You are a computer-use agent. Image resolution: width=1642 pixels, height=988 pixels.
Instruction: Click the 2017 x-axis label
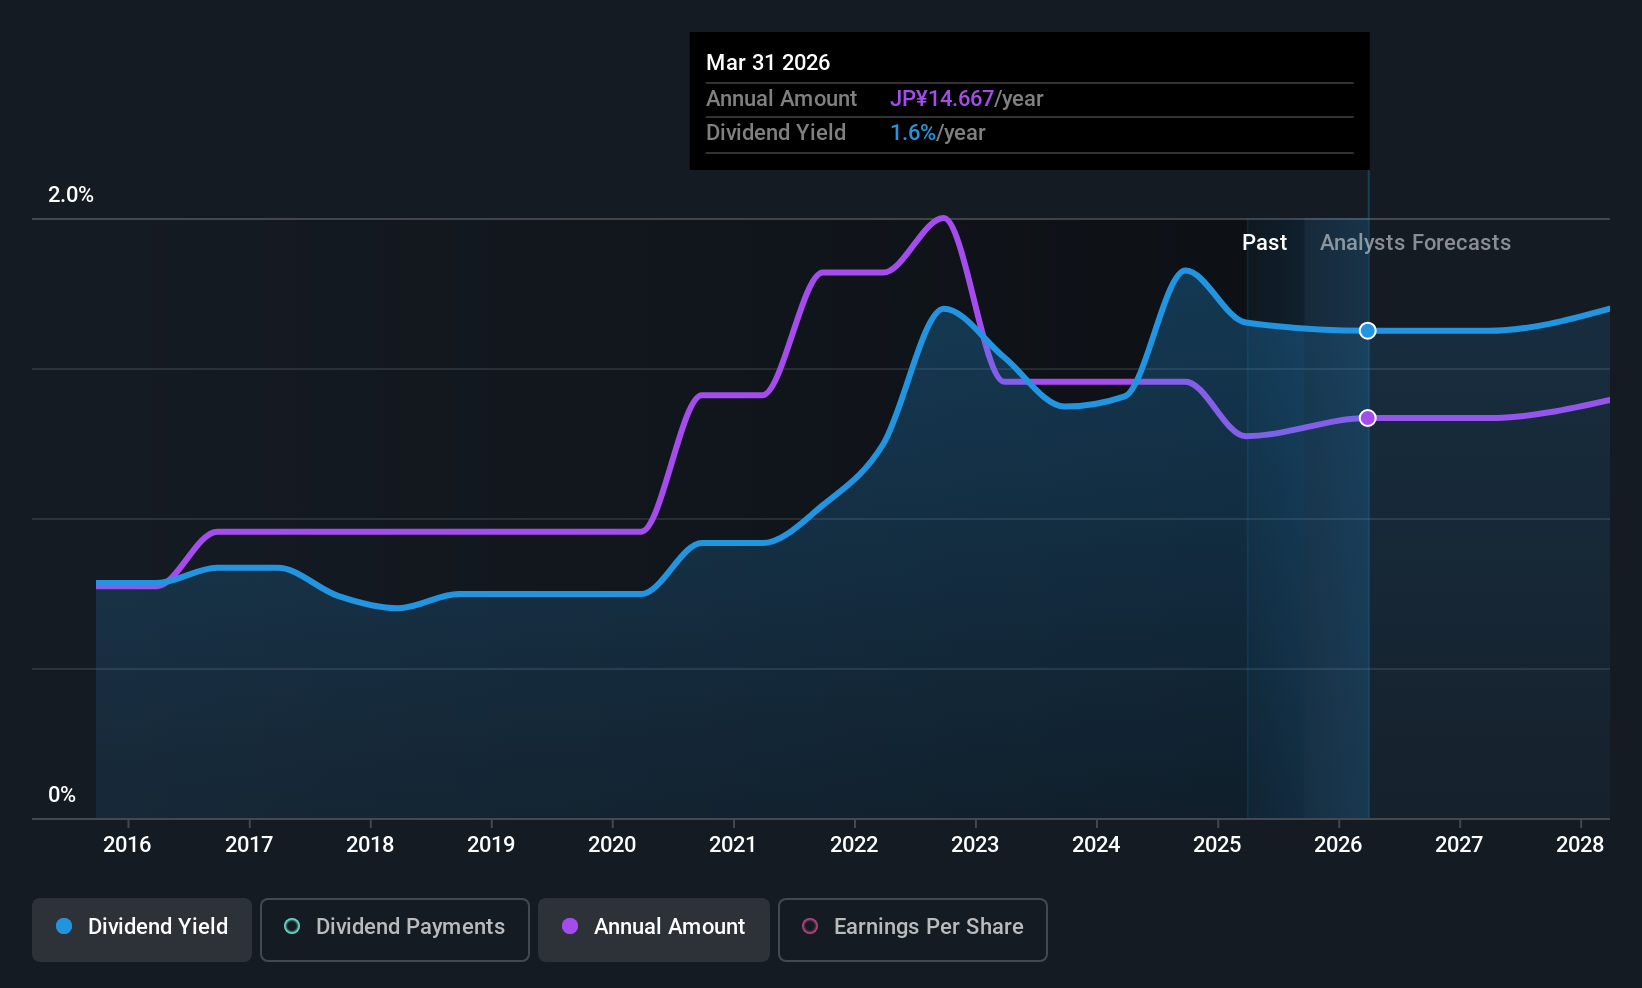click(x=249, y=845)
